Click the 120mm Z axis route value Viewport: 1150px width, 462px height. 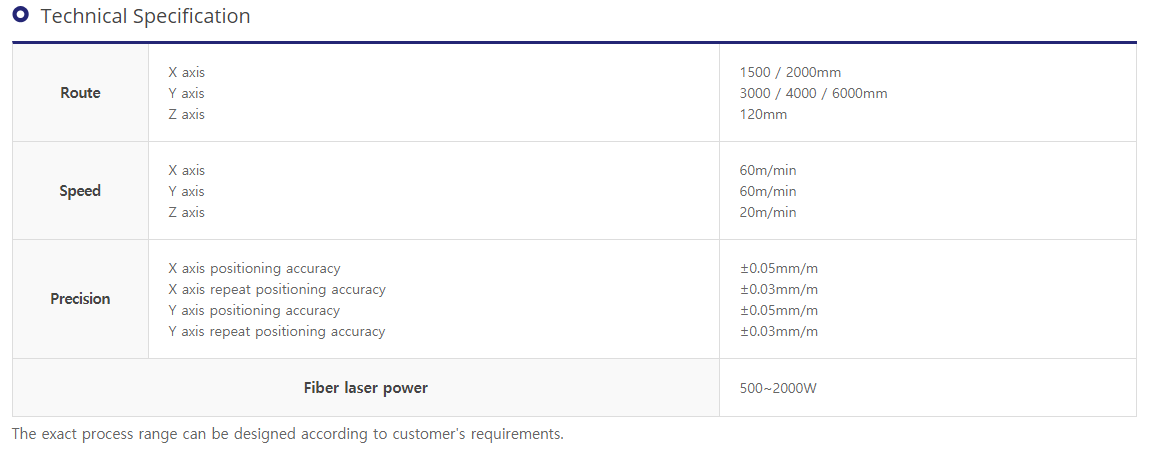tap(763, 114)
